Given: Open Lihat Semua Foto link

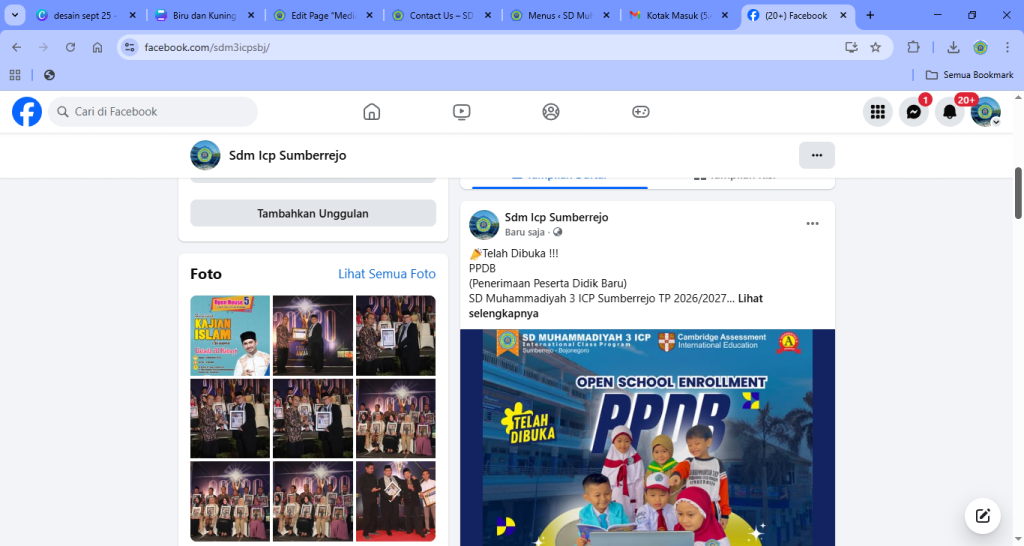Looking at the screenshot, I should [x=387, y=274].
